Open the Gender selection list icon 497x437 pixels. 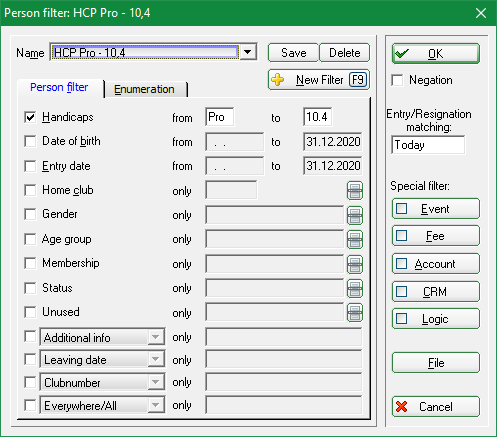[x=355, y=215]
